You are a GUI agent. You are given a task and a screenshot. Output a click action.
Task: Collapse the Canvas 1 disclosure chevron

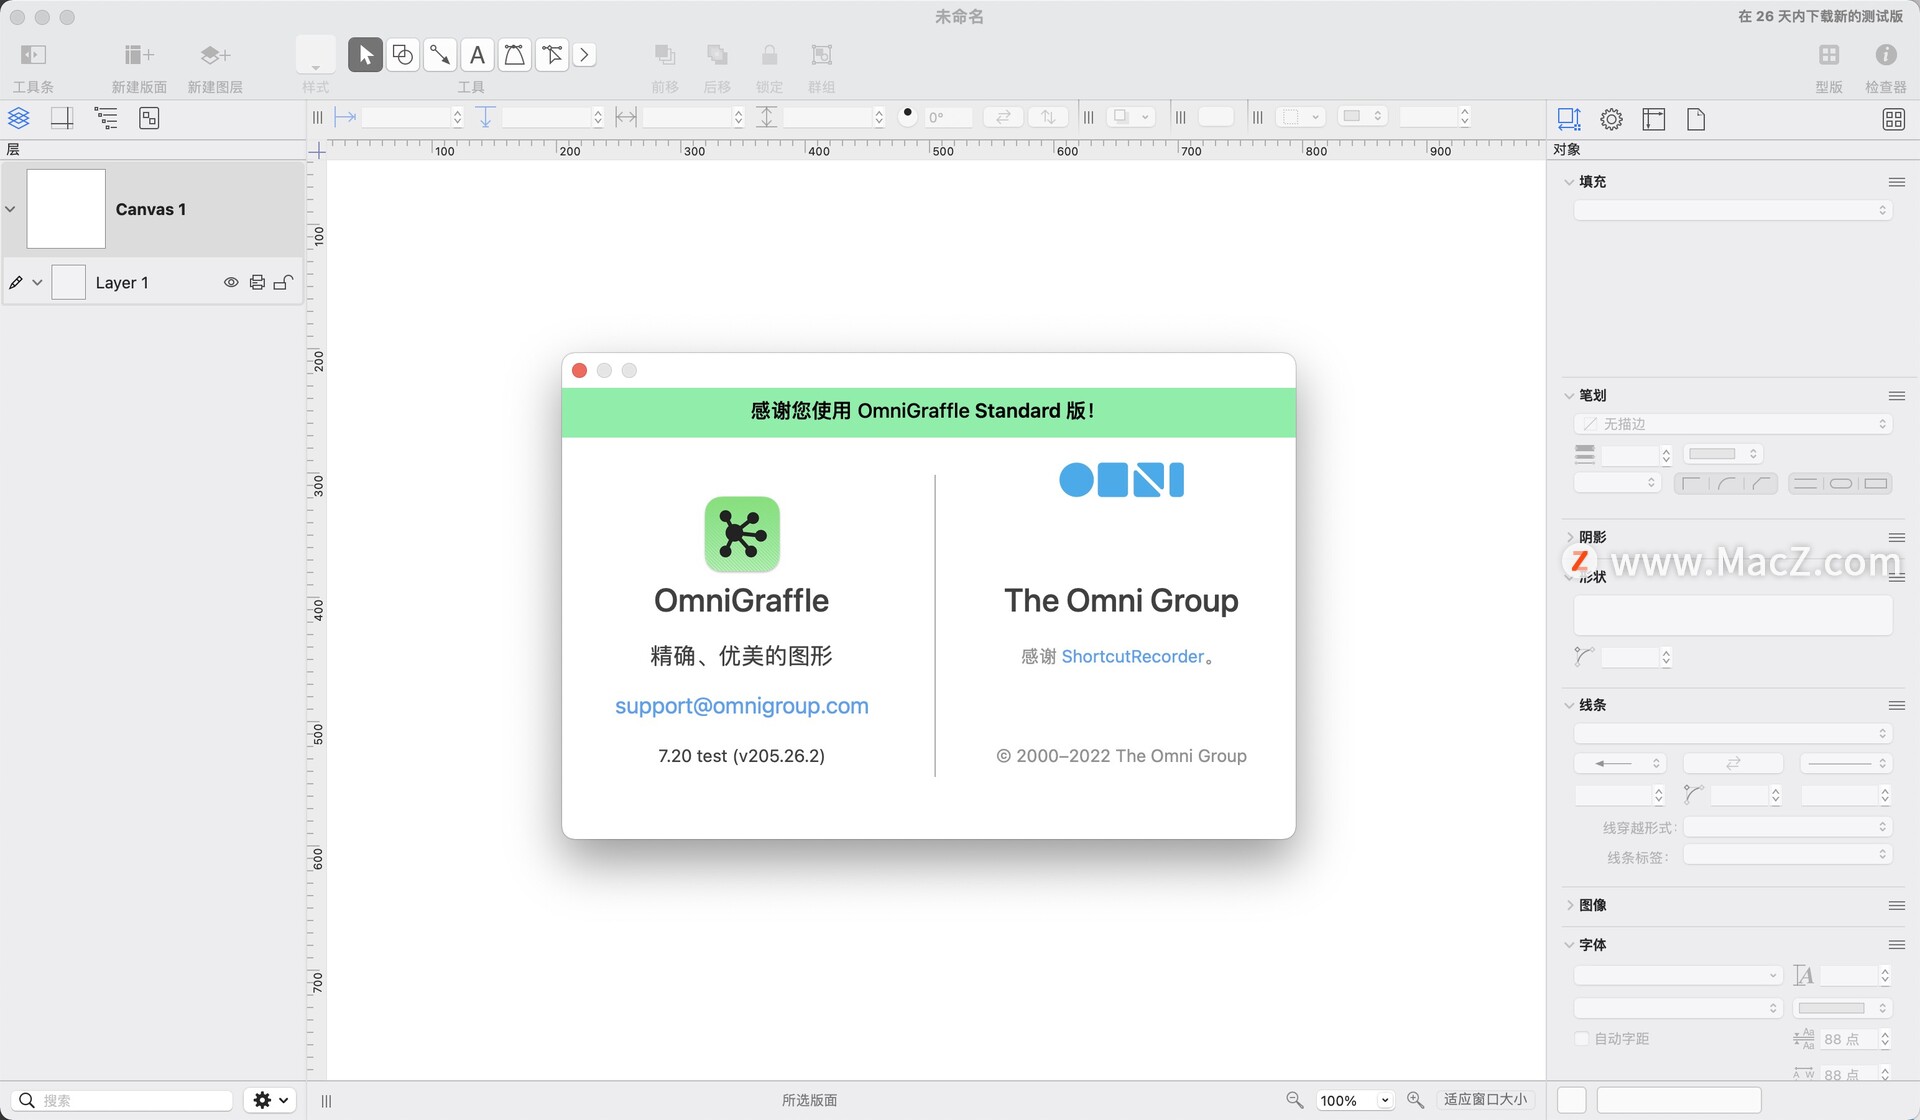coord(10,209)
